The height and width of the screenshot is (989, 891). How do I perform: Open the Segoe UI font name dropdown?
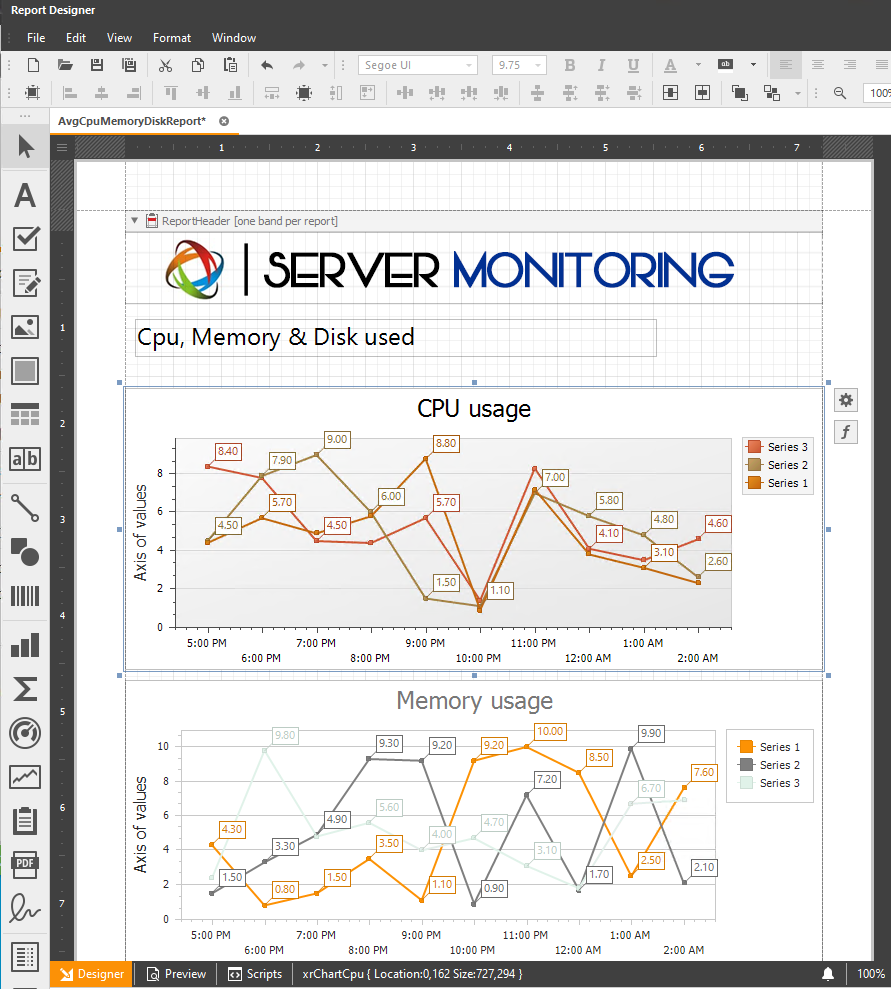[469, 65]
